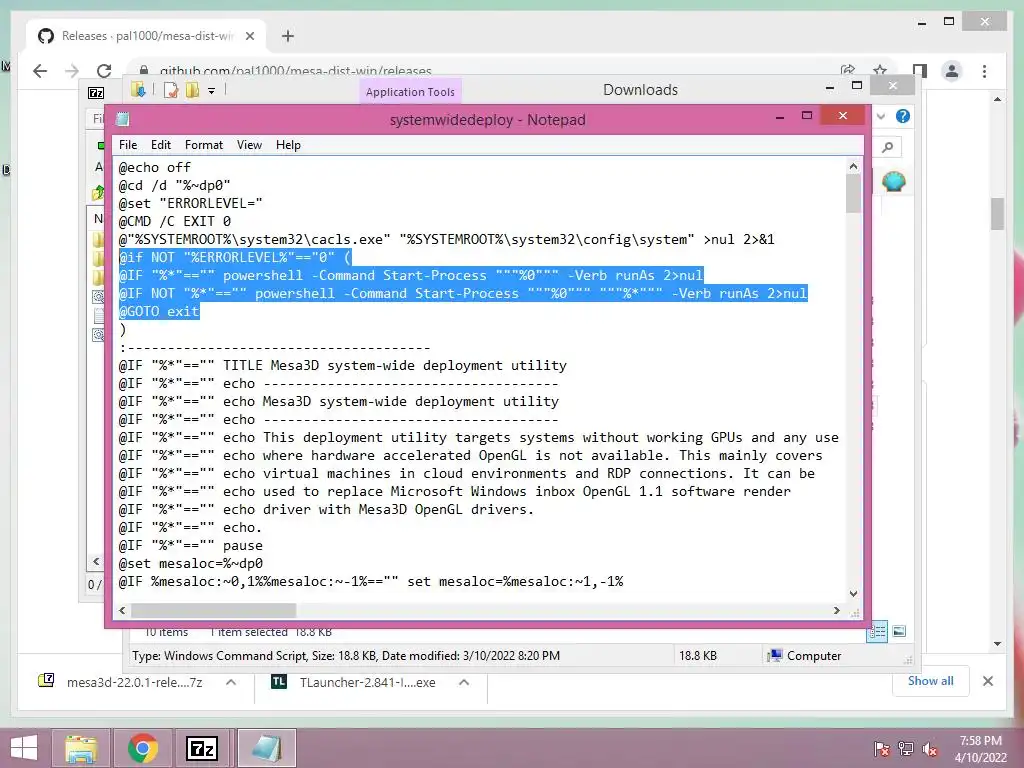
Task: Open 7-Zip from taskbar
Action: (202, 748)
